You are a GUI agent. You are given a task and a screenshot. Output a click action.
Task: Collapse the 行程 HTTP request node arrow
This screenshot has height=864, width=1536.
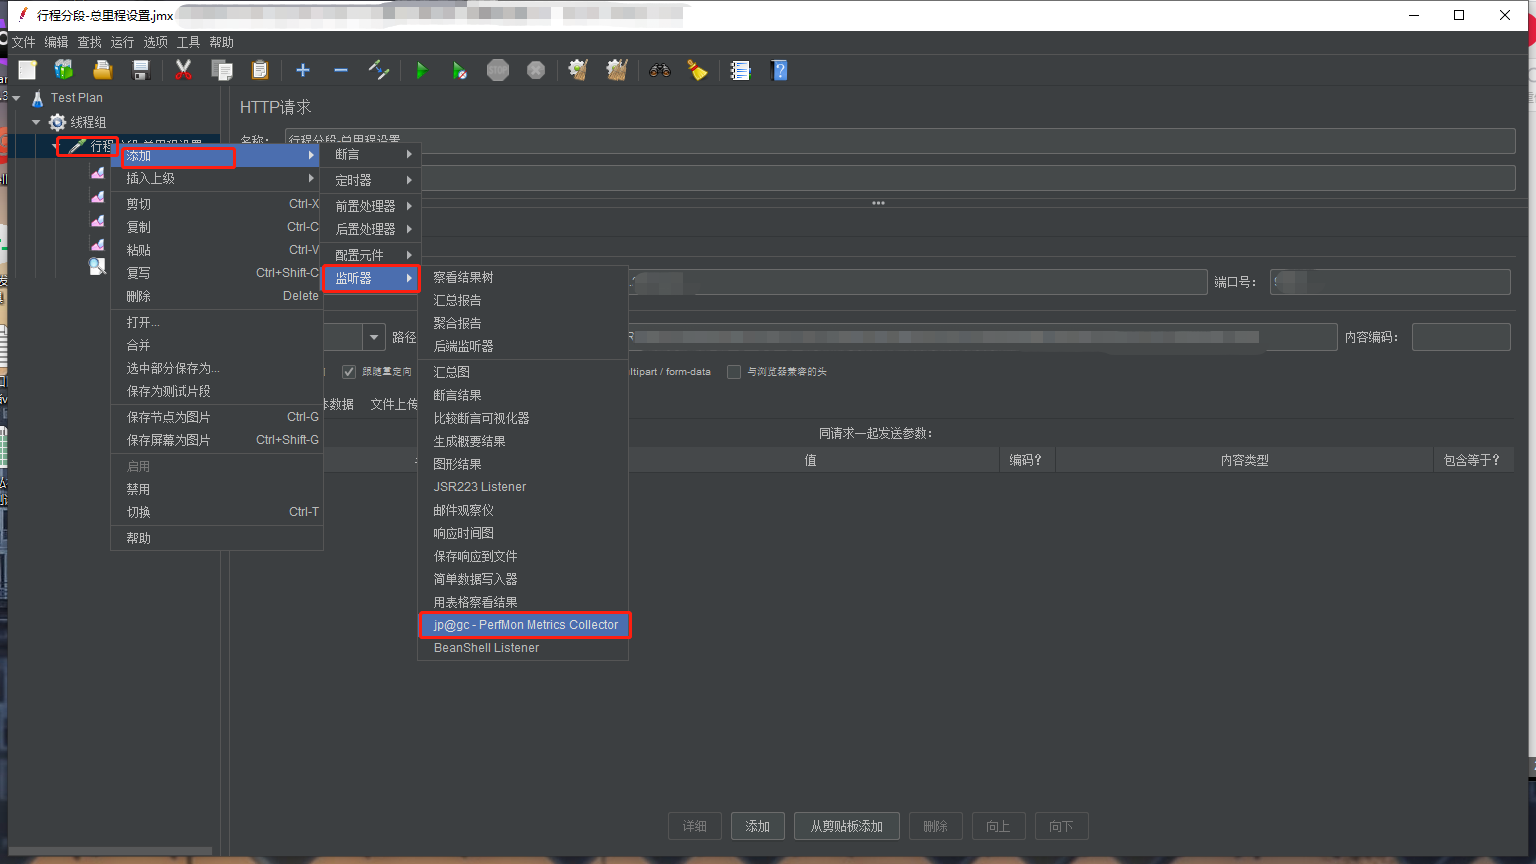57,146
